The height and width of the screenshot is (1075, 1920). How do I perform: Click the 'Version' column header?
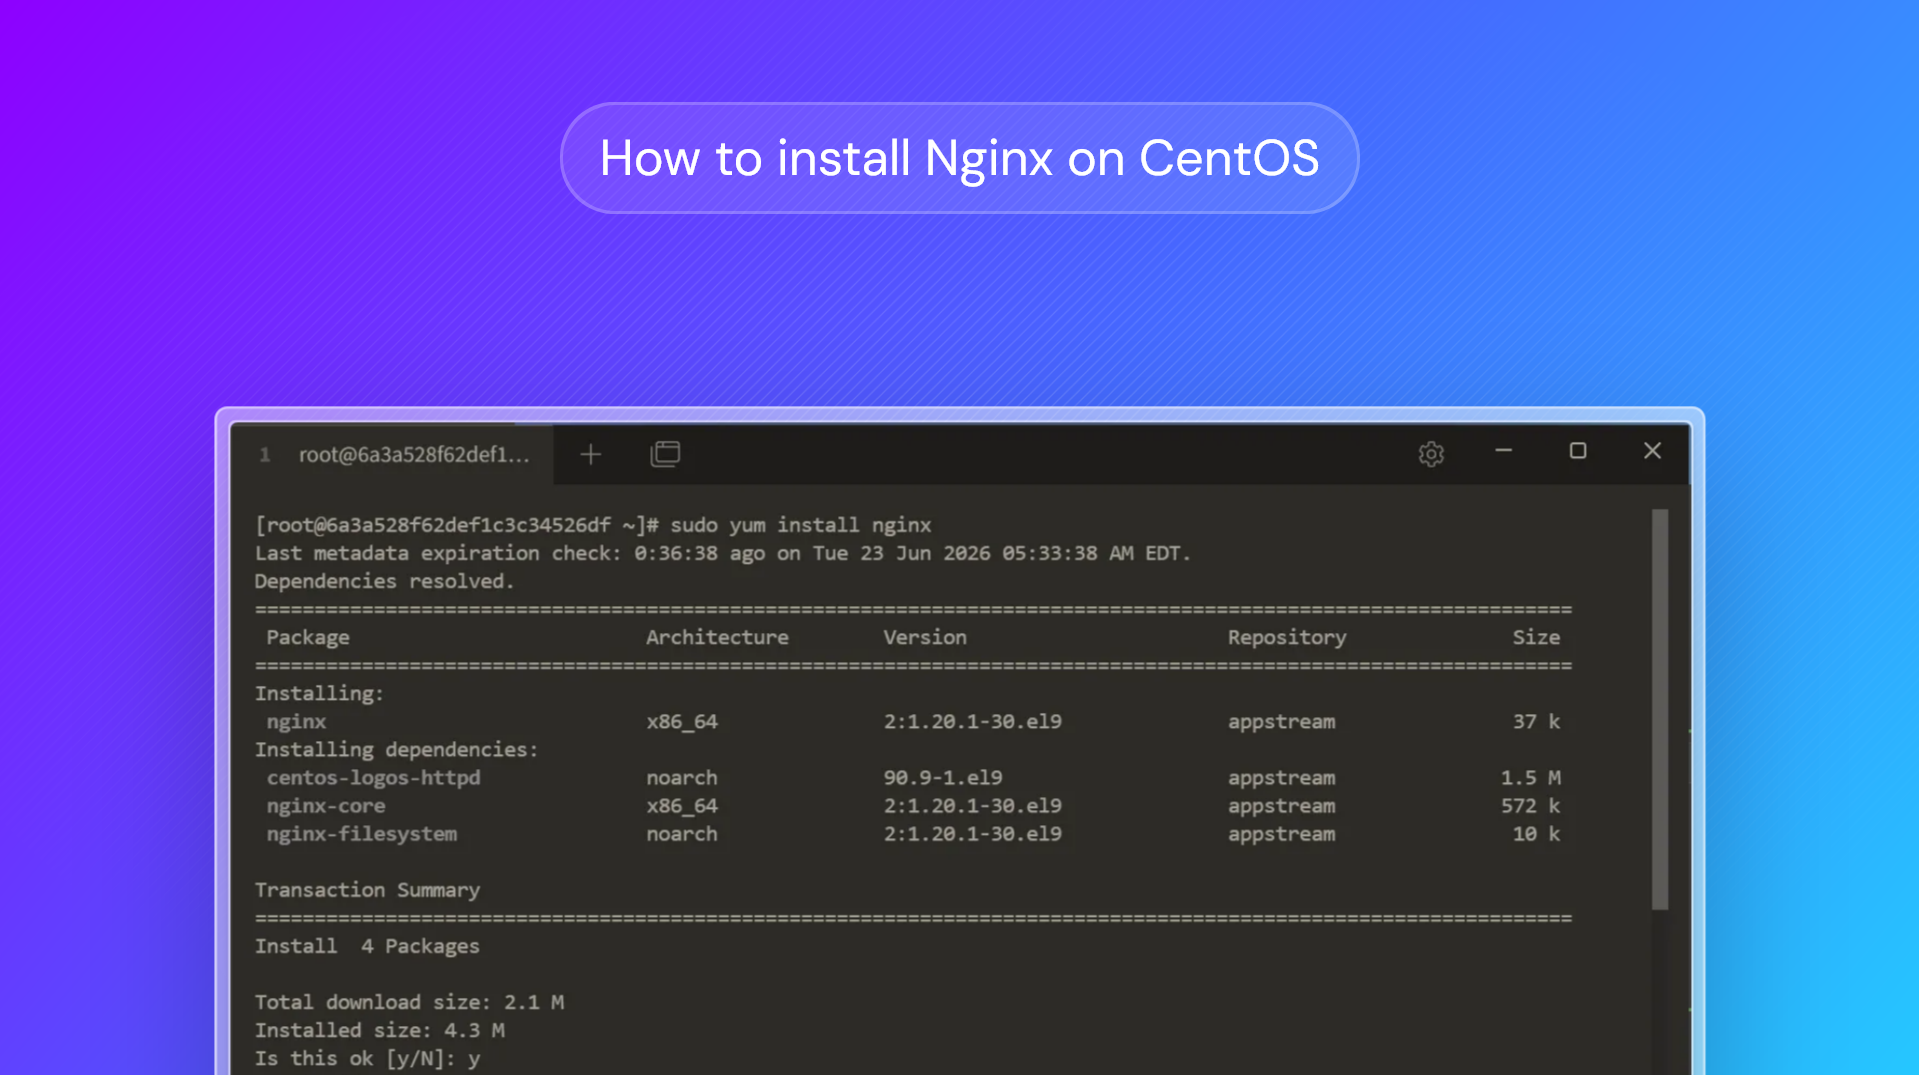[925, 637]
